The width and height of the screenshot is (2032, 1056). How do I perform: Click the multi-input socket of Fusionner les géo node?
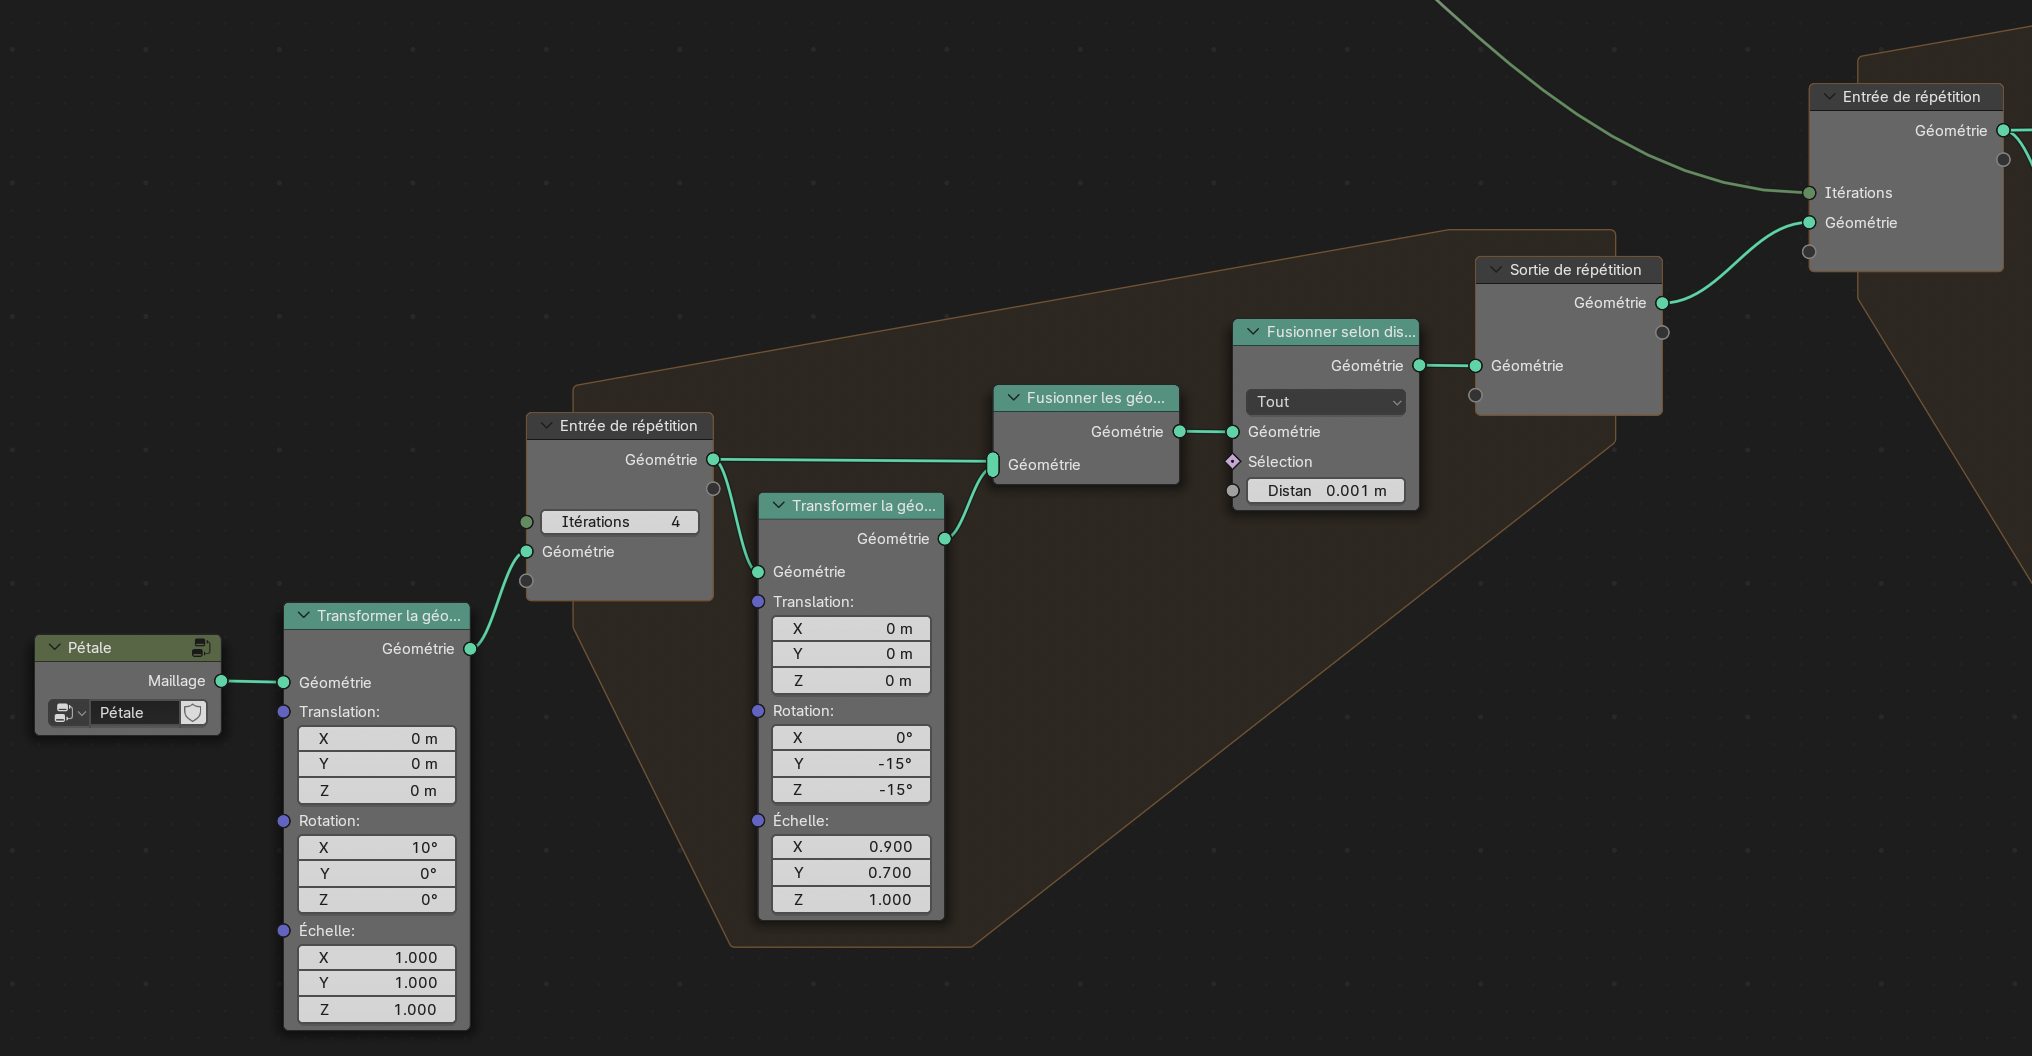click(x=992, y=464)
